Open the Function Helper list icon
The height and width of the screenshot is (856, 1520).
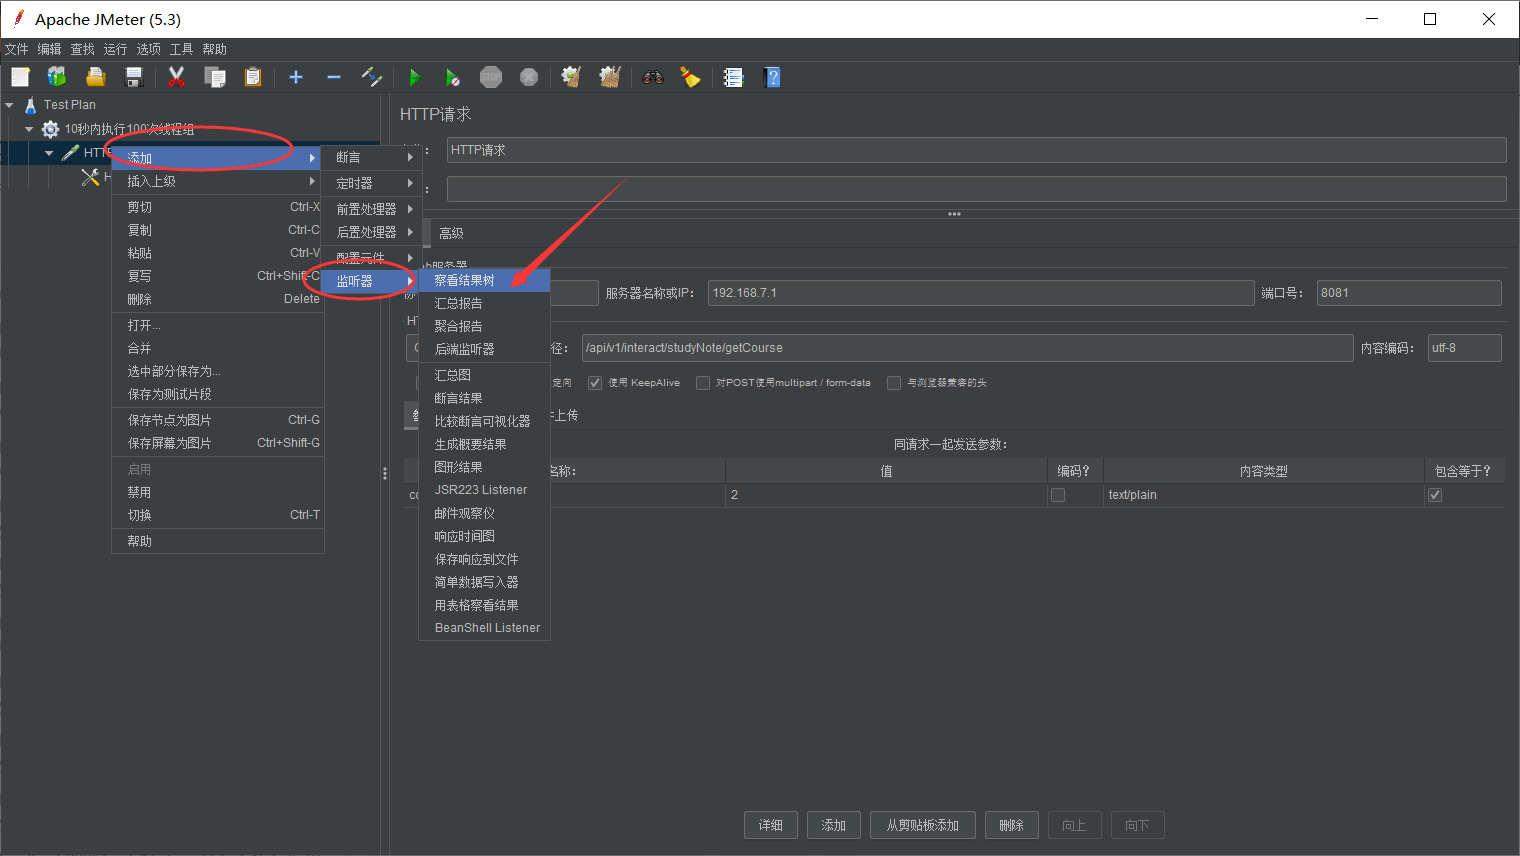click(734, 77)
